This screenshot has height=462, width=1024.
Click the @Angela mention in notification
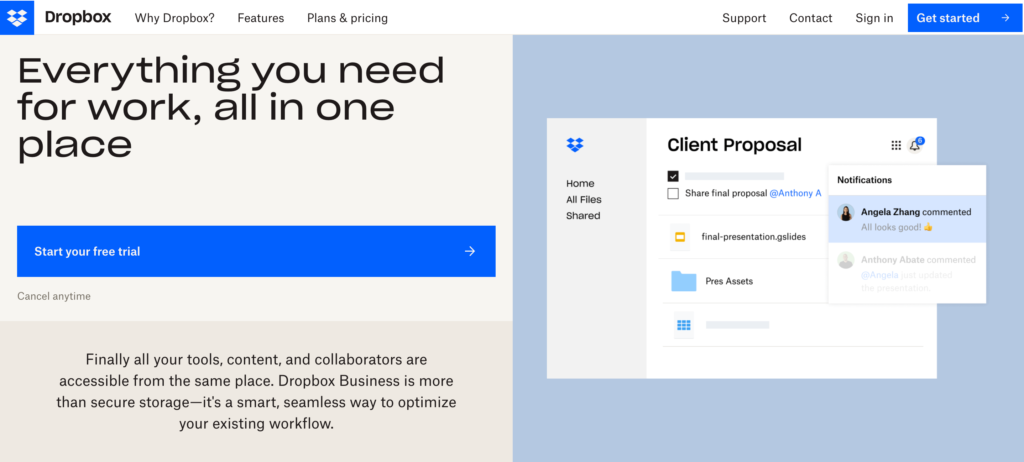pos(878,275)
